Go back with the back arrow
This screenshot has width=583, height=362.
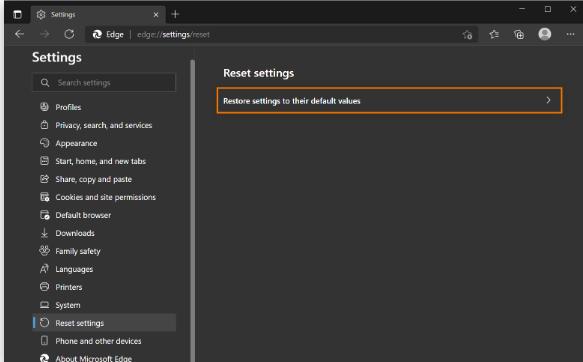click(x=19, y=34)
